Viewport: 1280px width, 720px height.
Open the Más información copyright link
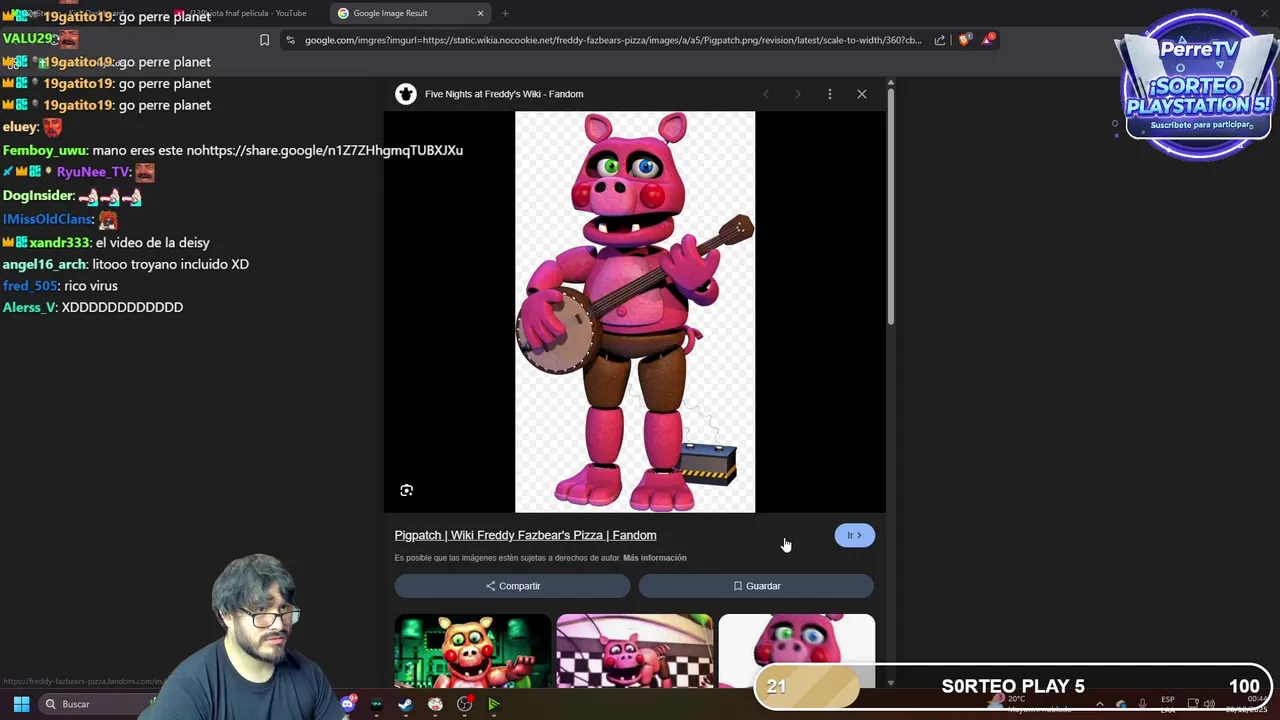(x=654, y=558)
